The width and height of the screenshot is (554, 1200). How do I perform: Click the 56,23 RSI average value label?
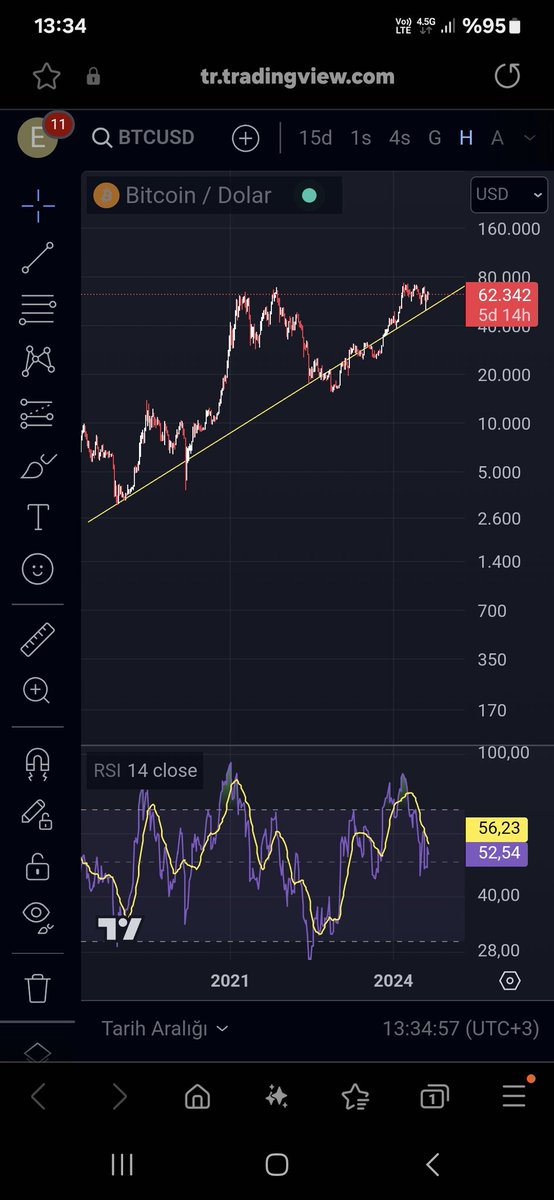496,829
